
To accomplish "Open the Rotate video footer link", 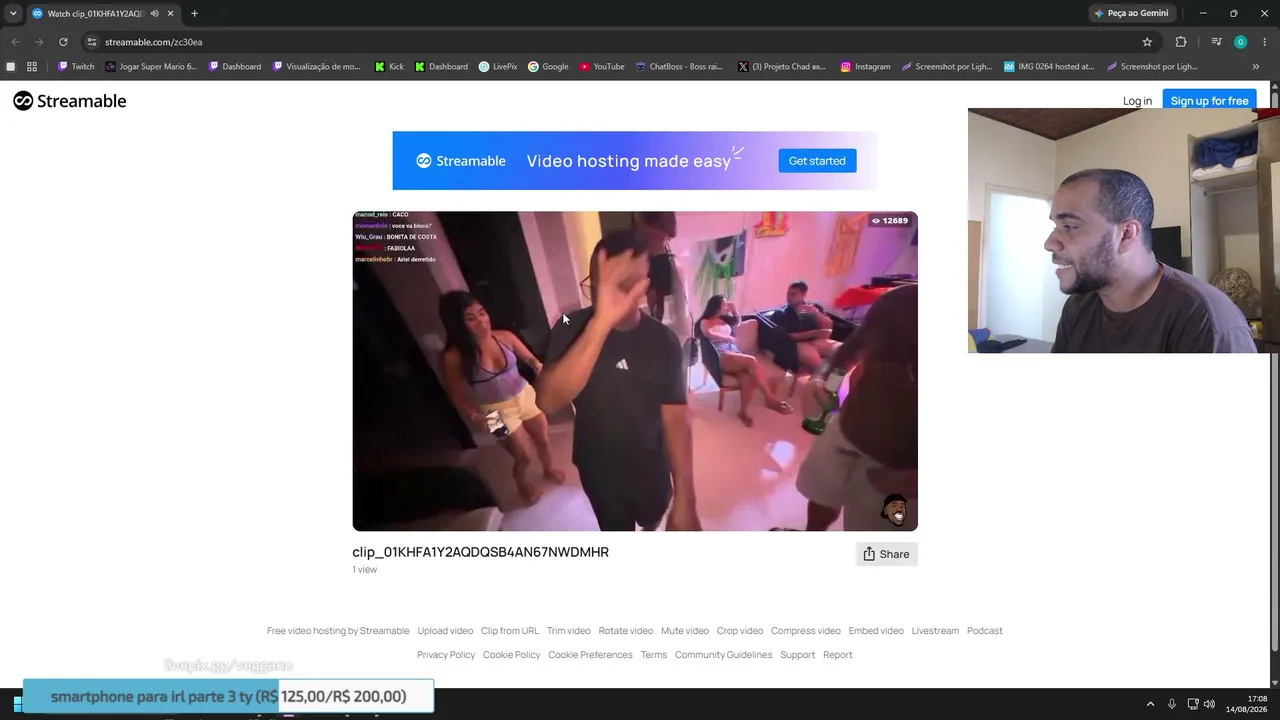I will pos(626,631).
